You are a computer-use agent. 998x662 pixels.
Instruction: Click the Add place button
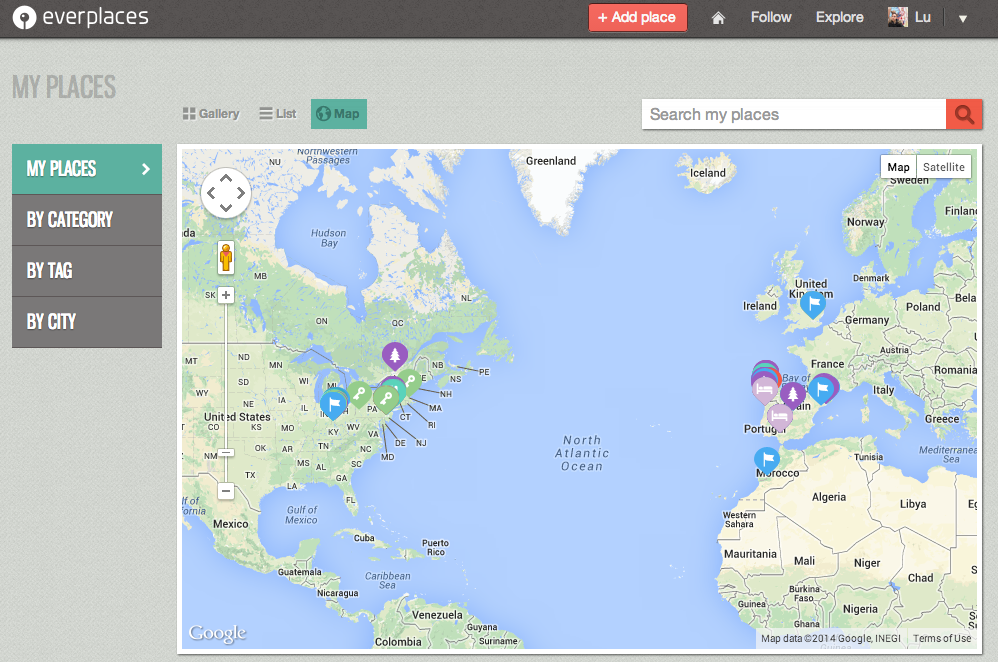(x=638, y=17)
